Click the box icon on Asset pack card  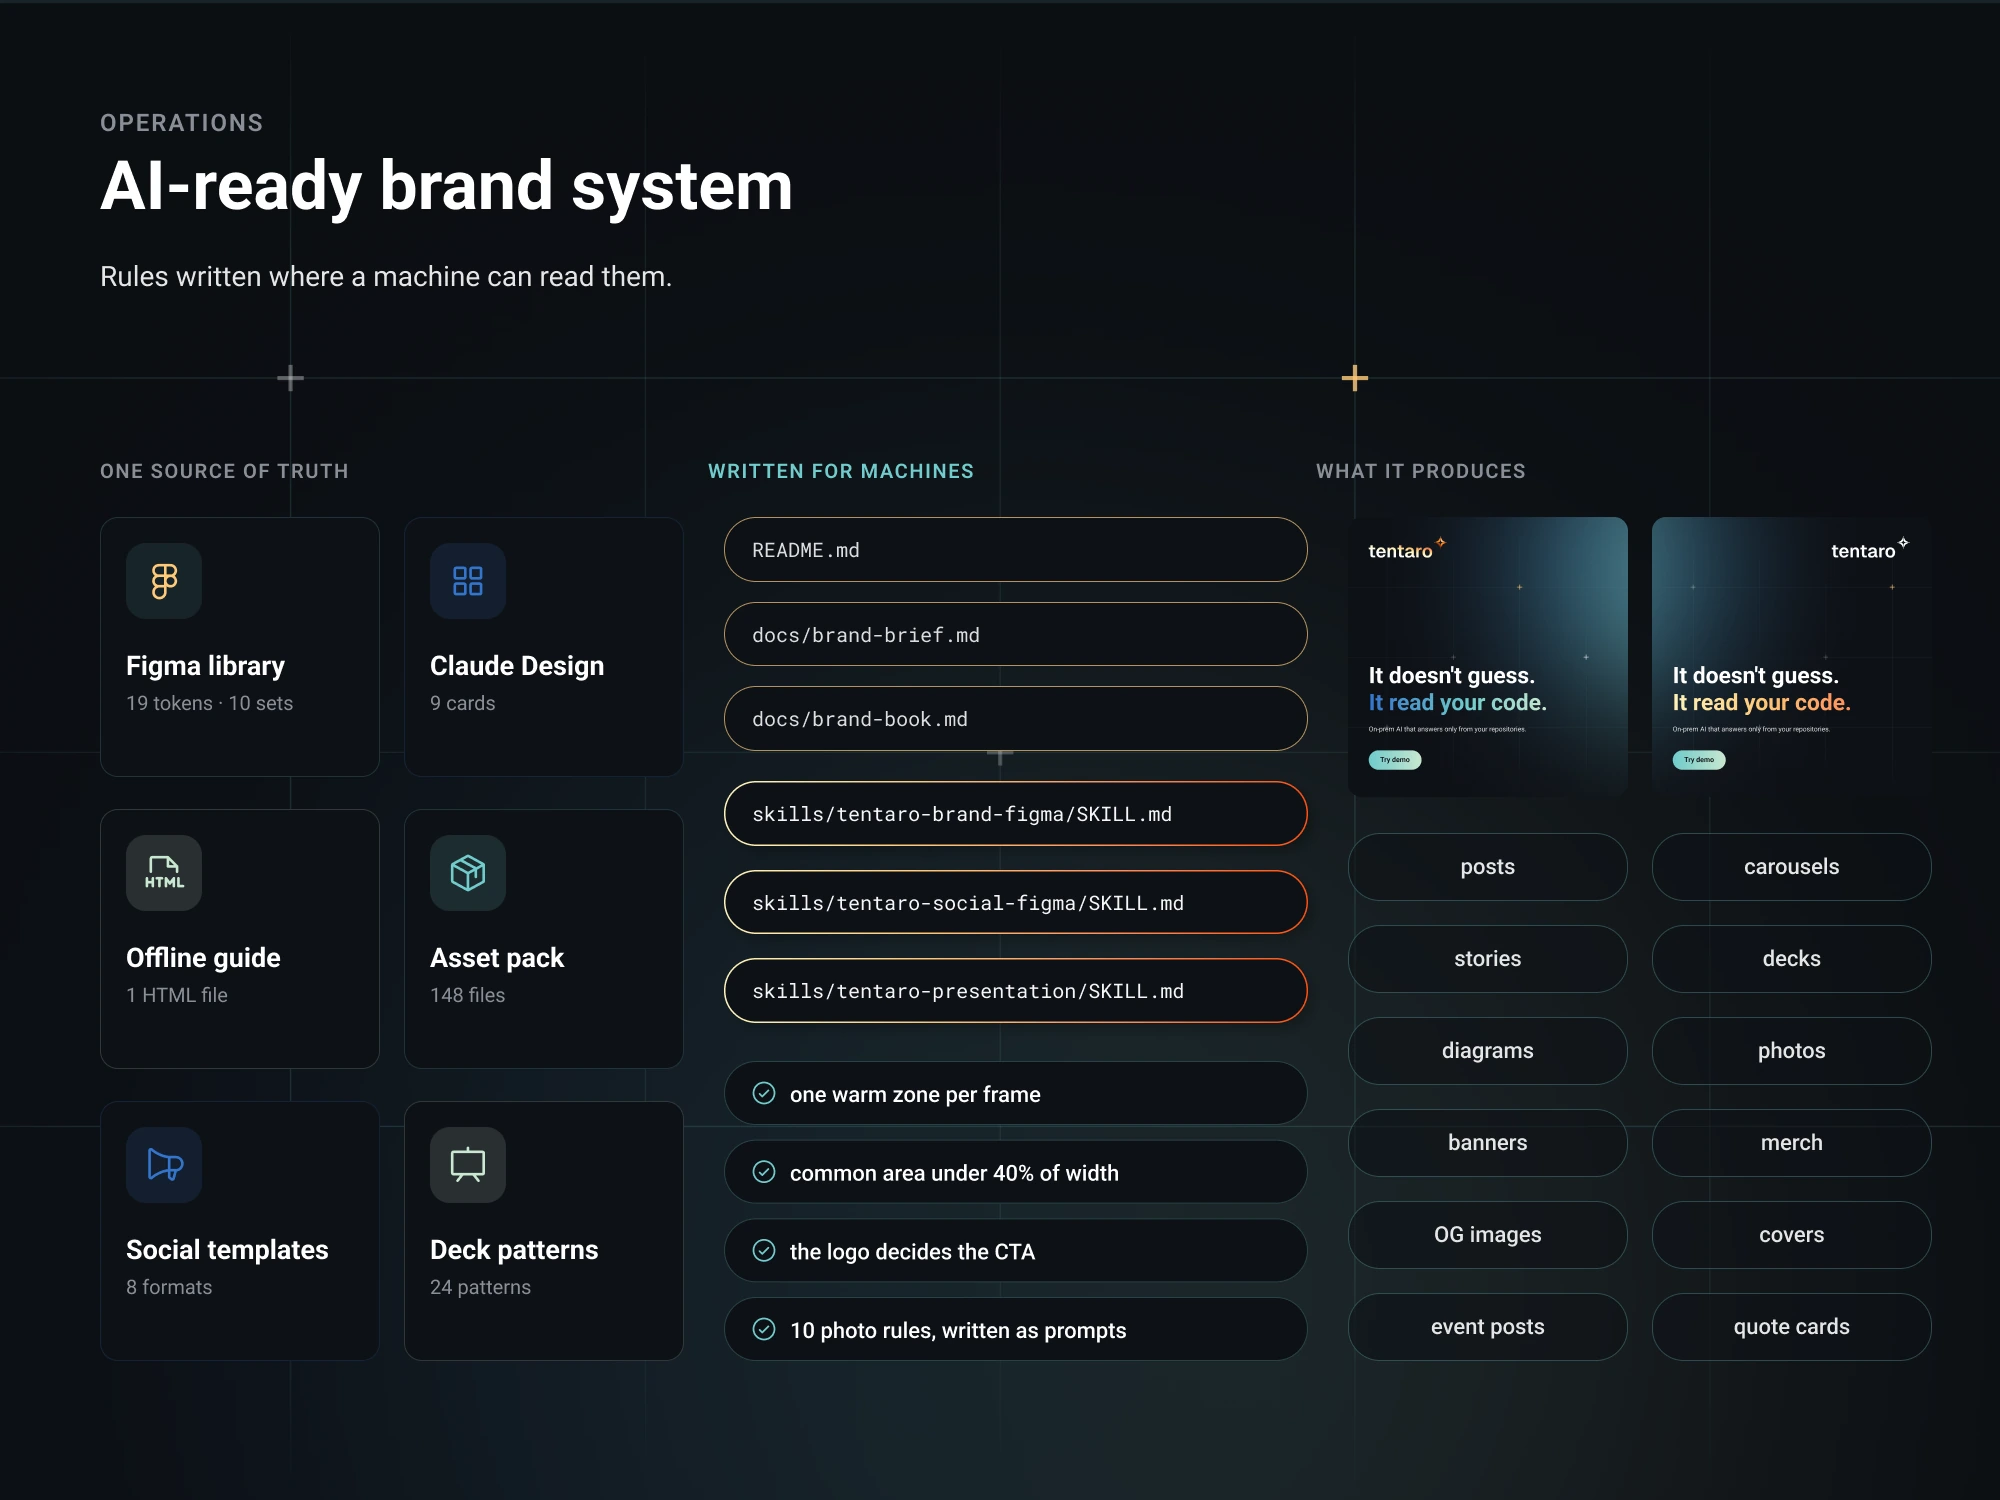click(x=468, y=873)
